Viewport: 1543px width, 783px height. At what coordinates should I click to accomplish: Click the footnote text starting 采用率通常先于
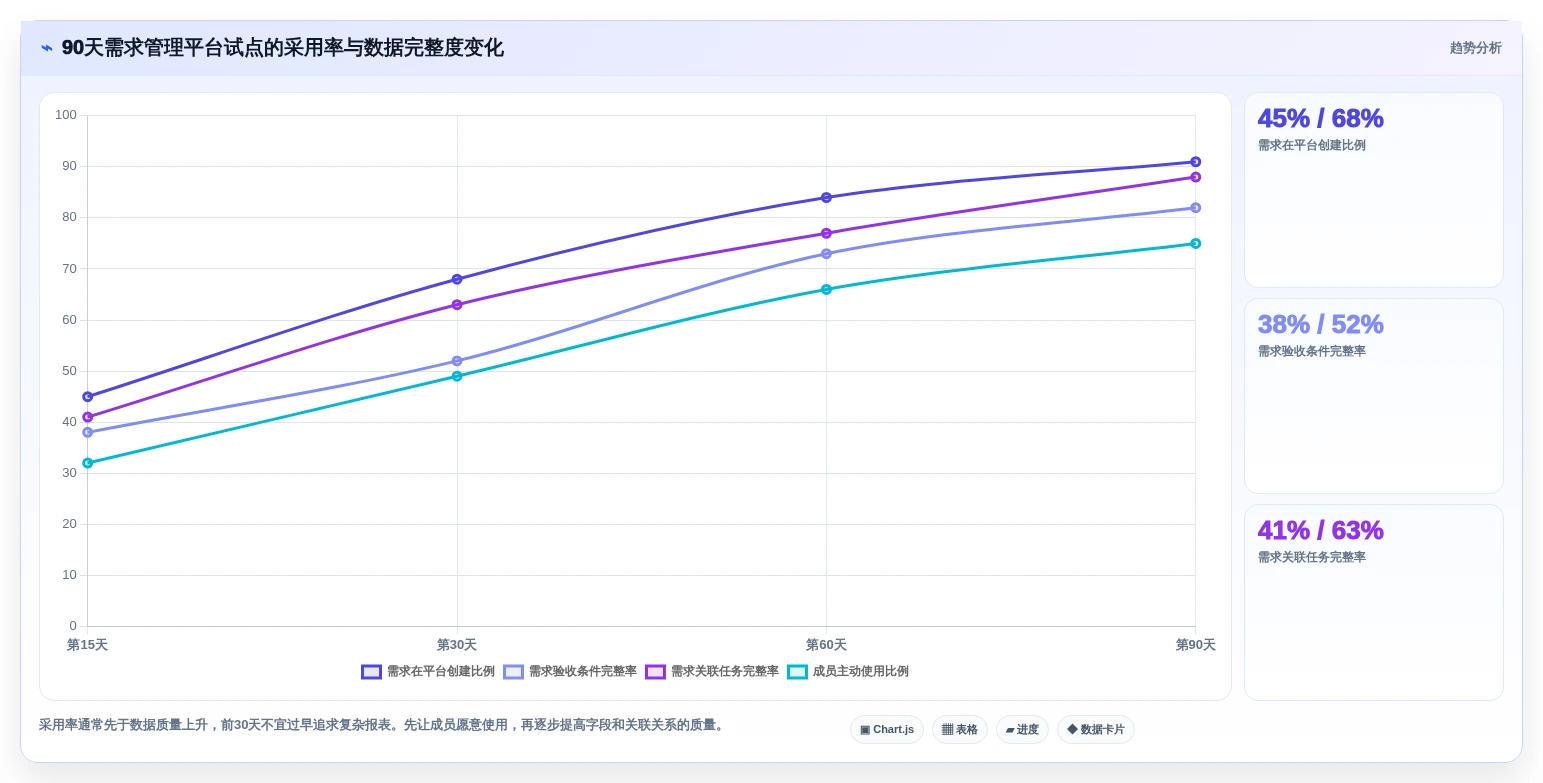pos(383,725)
